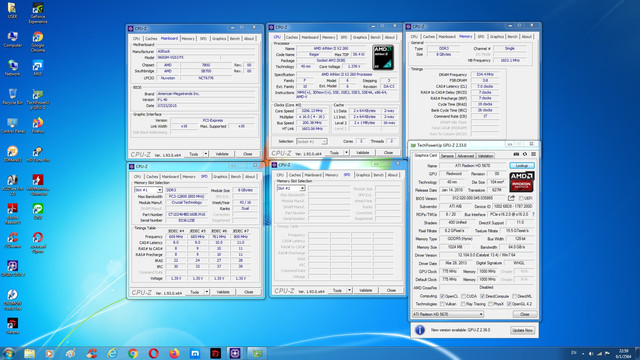This screenshot has width=640, height=360.
Task: Expand Tools arrow in Slot #2 SPD window
Action: click(349, 290)
